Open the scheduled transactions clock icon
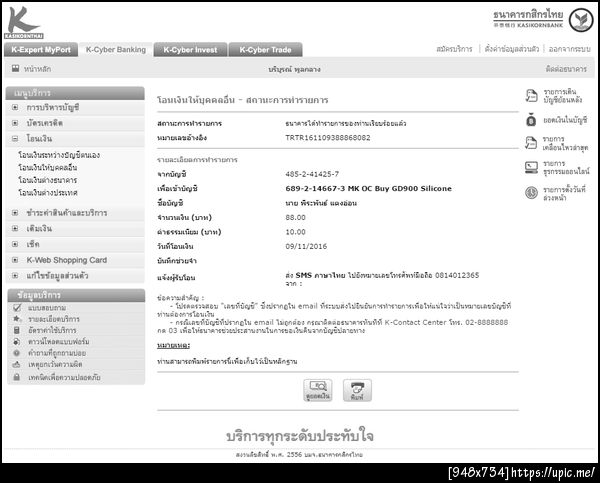This screenshot has width=600, height=483. point(531,193)
